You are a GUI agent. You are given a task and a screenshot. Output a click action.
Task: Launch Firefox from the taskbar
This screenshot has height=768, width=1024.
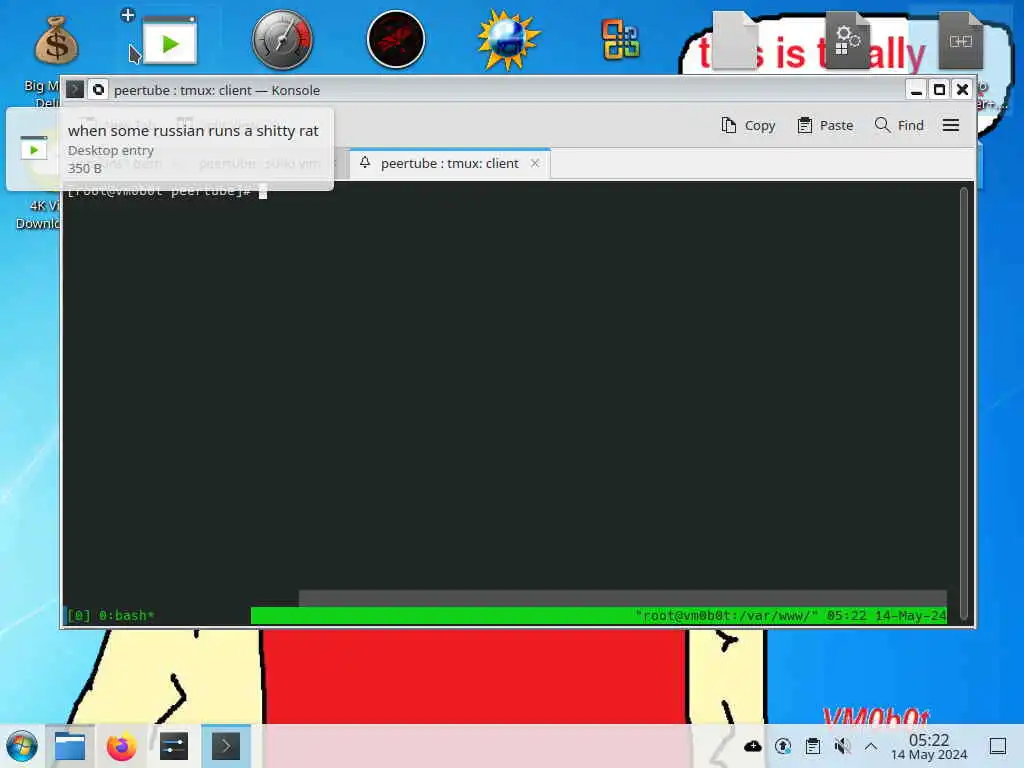121,746
